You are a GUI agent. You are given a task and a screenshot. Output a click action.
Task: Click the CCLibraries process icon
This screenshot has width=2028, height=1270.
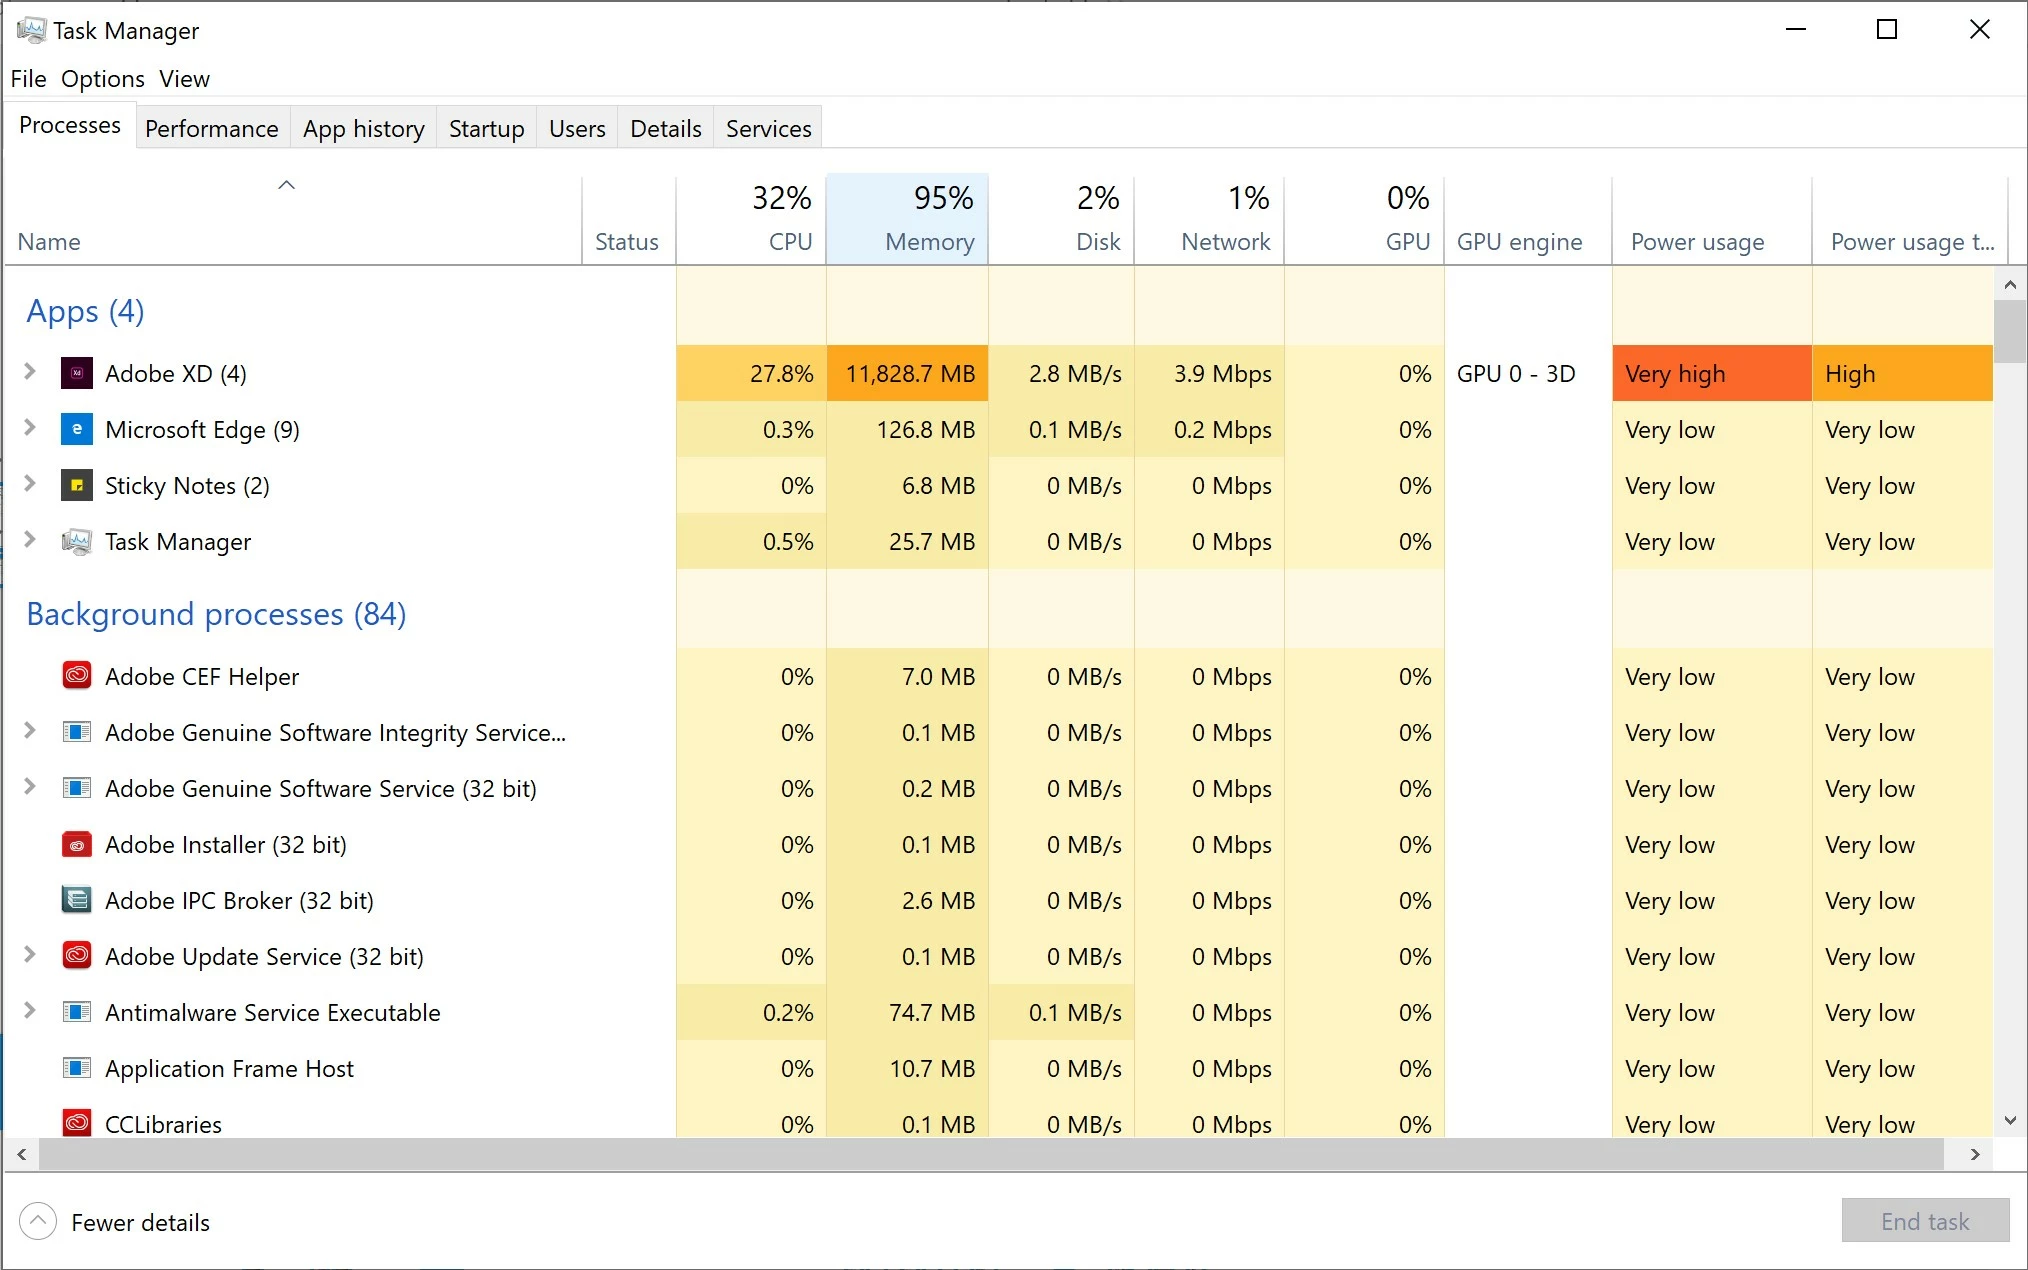77,1123
